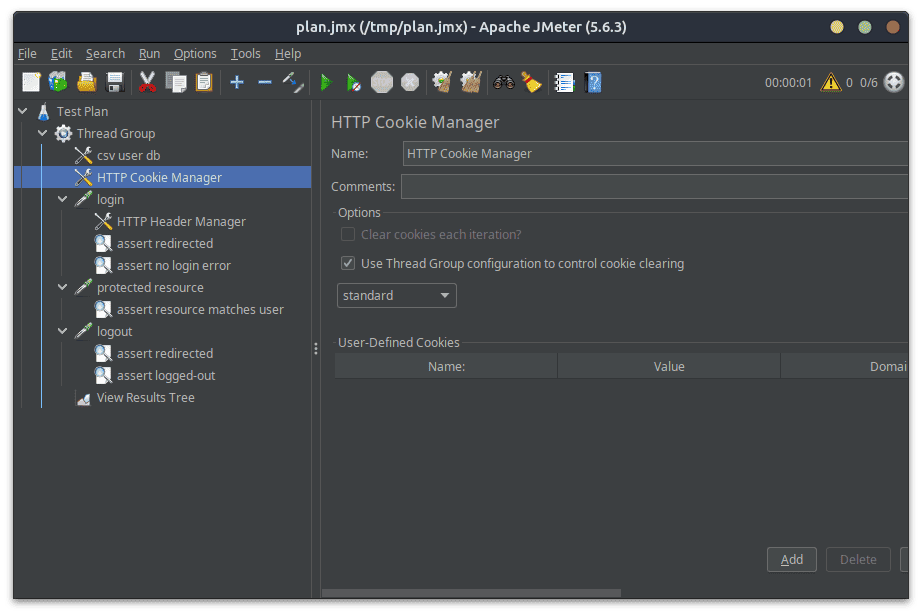Collapse the logout sampler node

click(63, 332)
